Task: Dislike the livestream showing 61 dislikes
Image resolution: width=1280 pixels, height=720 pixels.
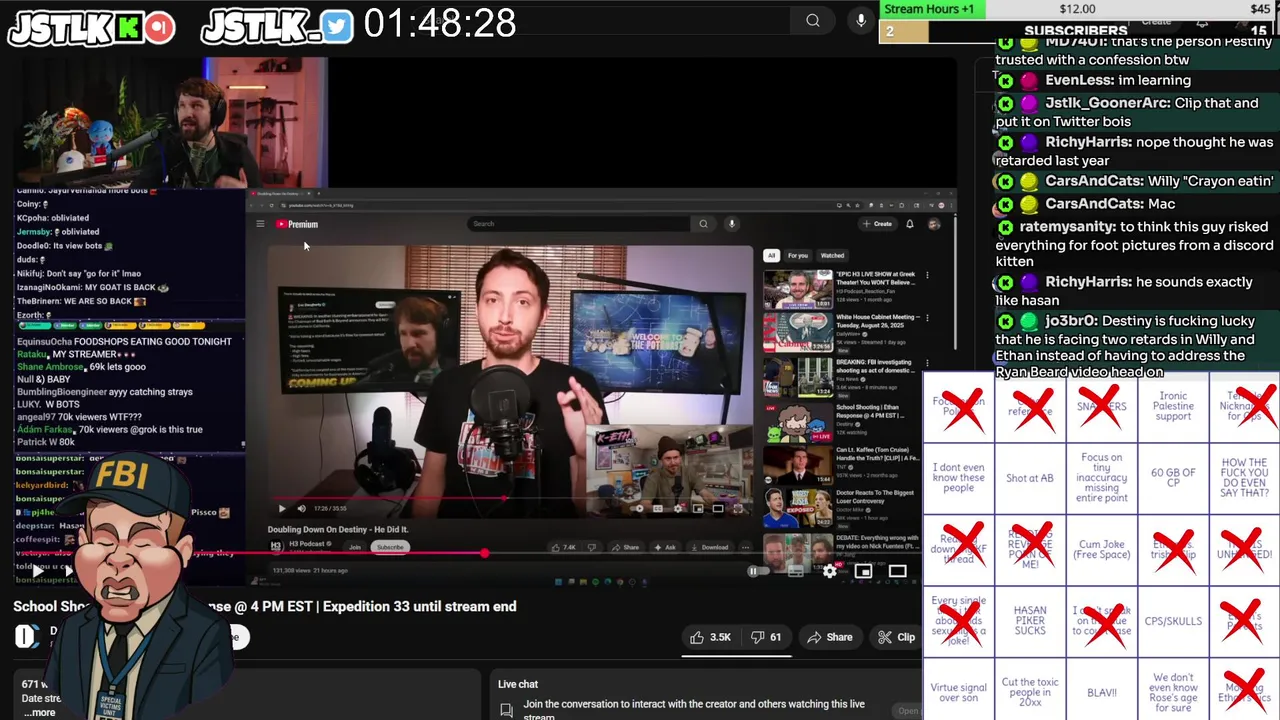Action: coord(766,637)
